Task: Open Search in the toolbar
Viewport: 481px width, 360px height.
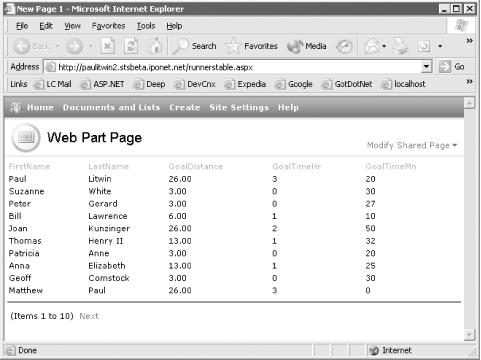Action: click(195, 46)
